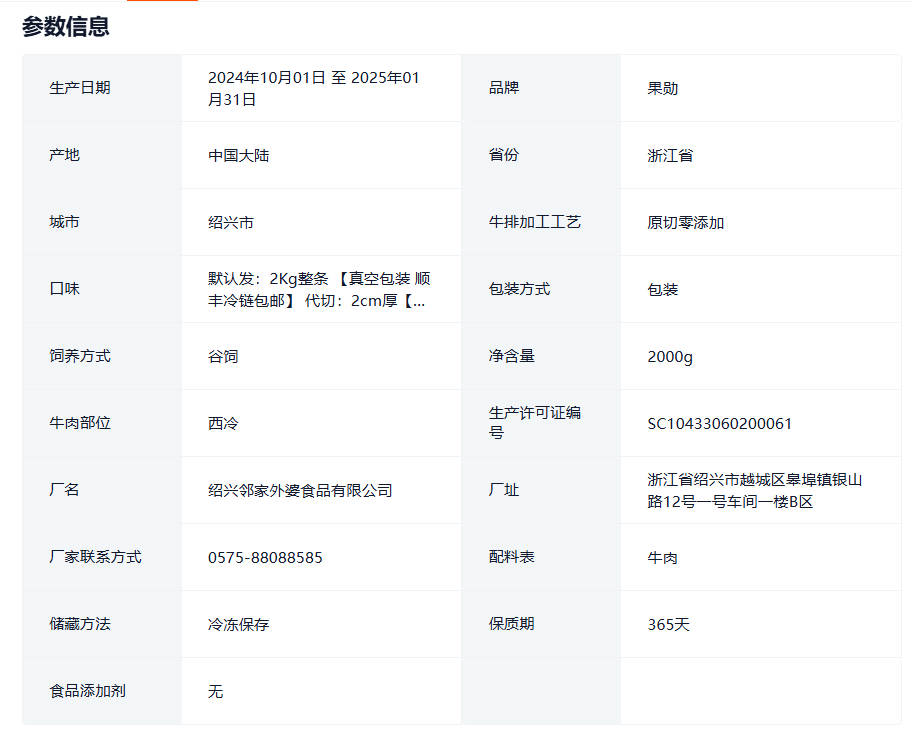Image resolution: width=912 pixels, height=734 pixels.
Task: Click the 包装方式 label cell
Action: click(x=519, y=289)
